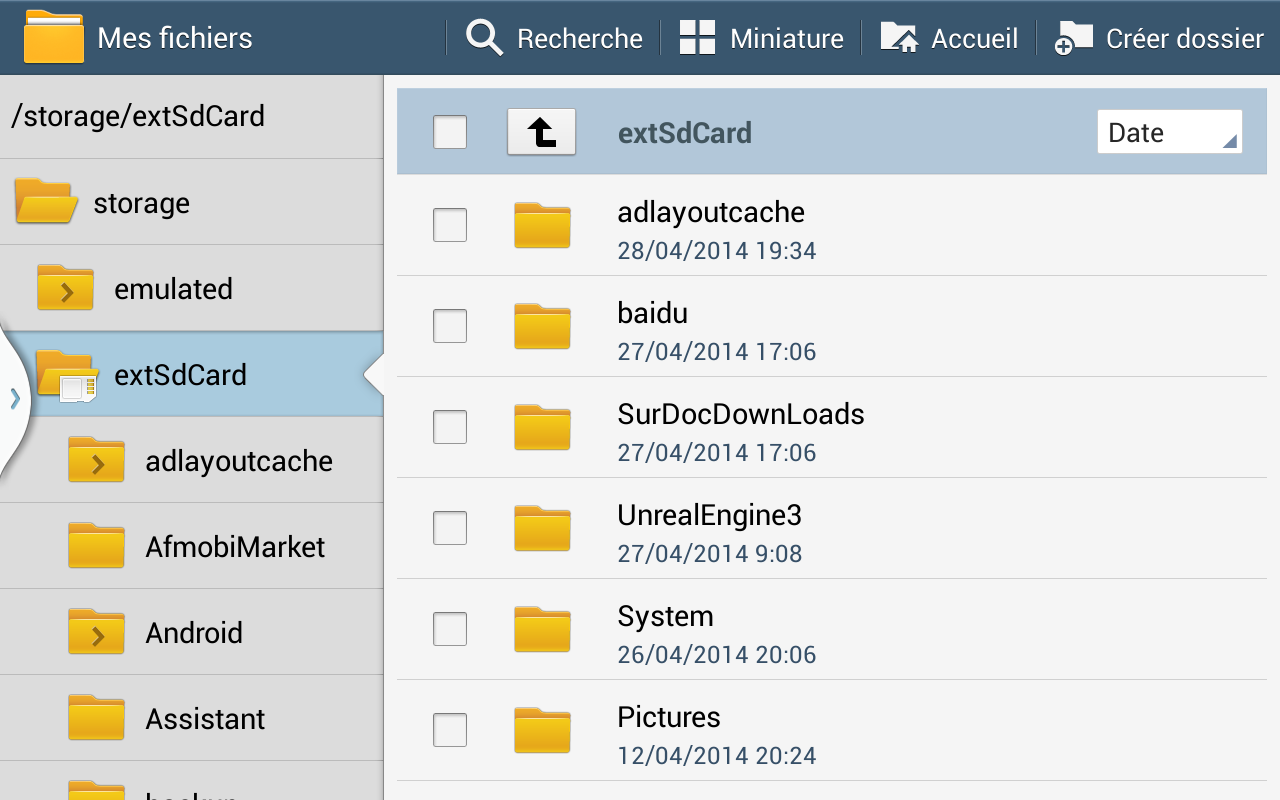Check the SurDocDownLoads folder checkbox
This screenshot has height=800, width=1280.
[450, 427]
